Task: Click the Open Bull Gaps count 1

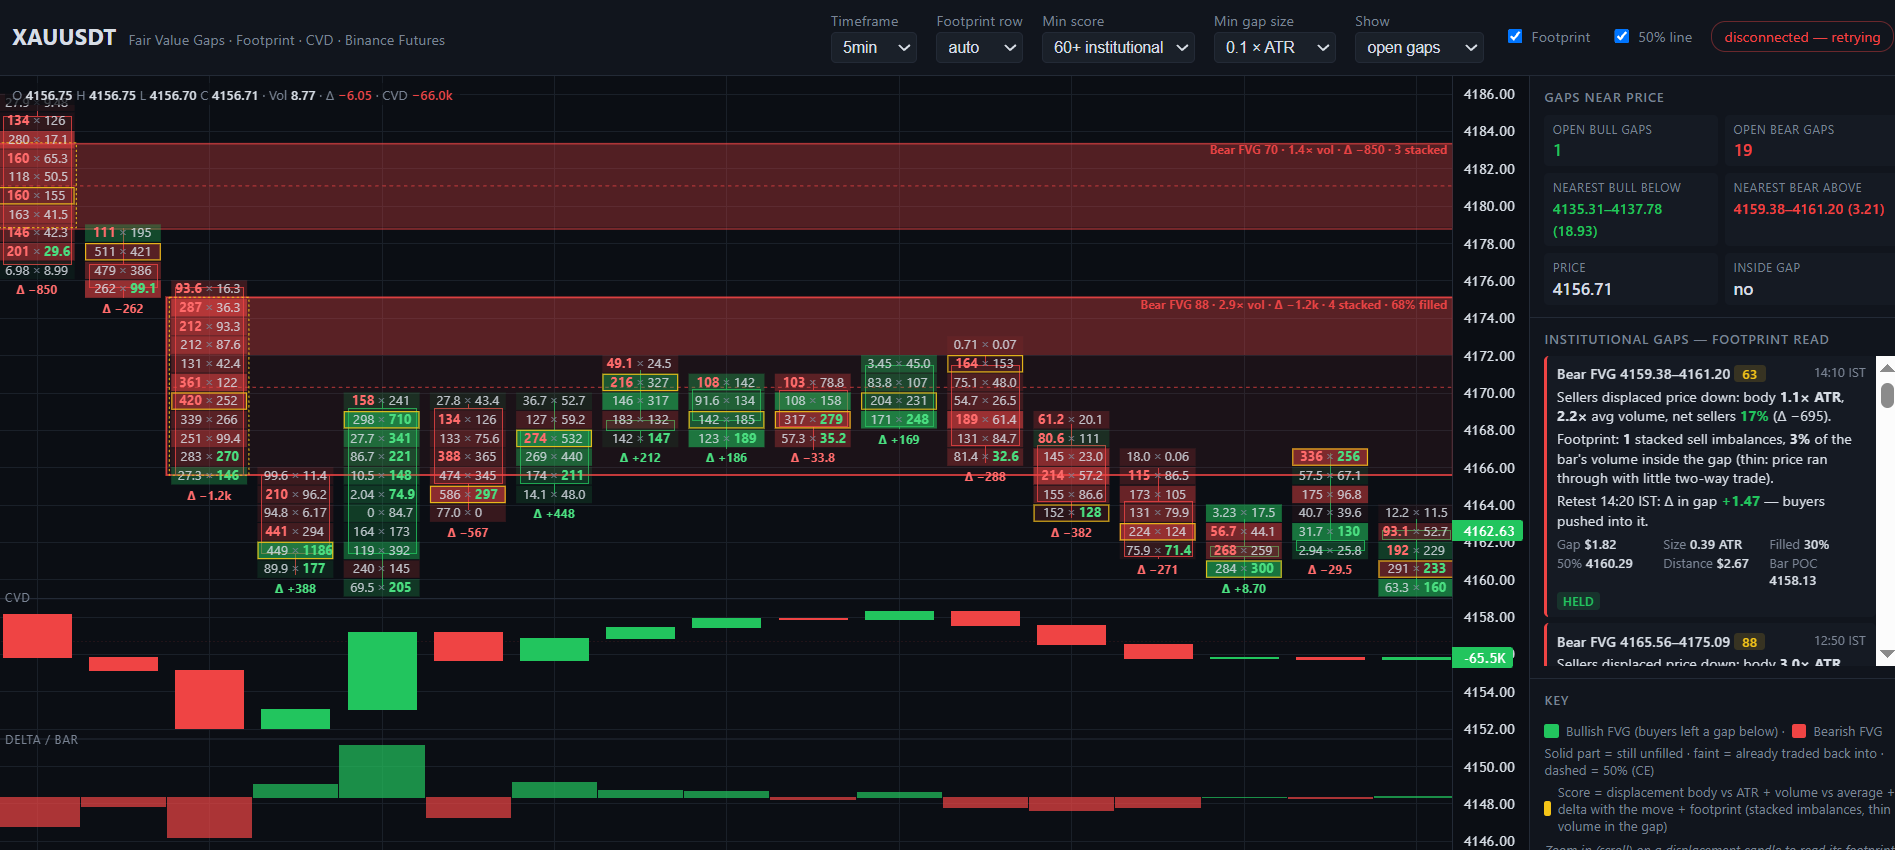Action: [x=1557, y=150]
